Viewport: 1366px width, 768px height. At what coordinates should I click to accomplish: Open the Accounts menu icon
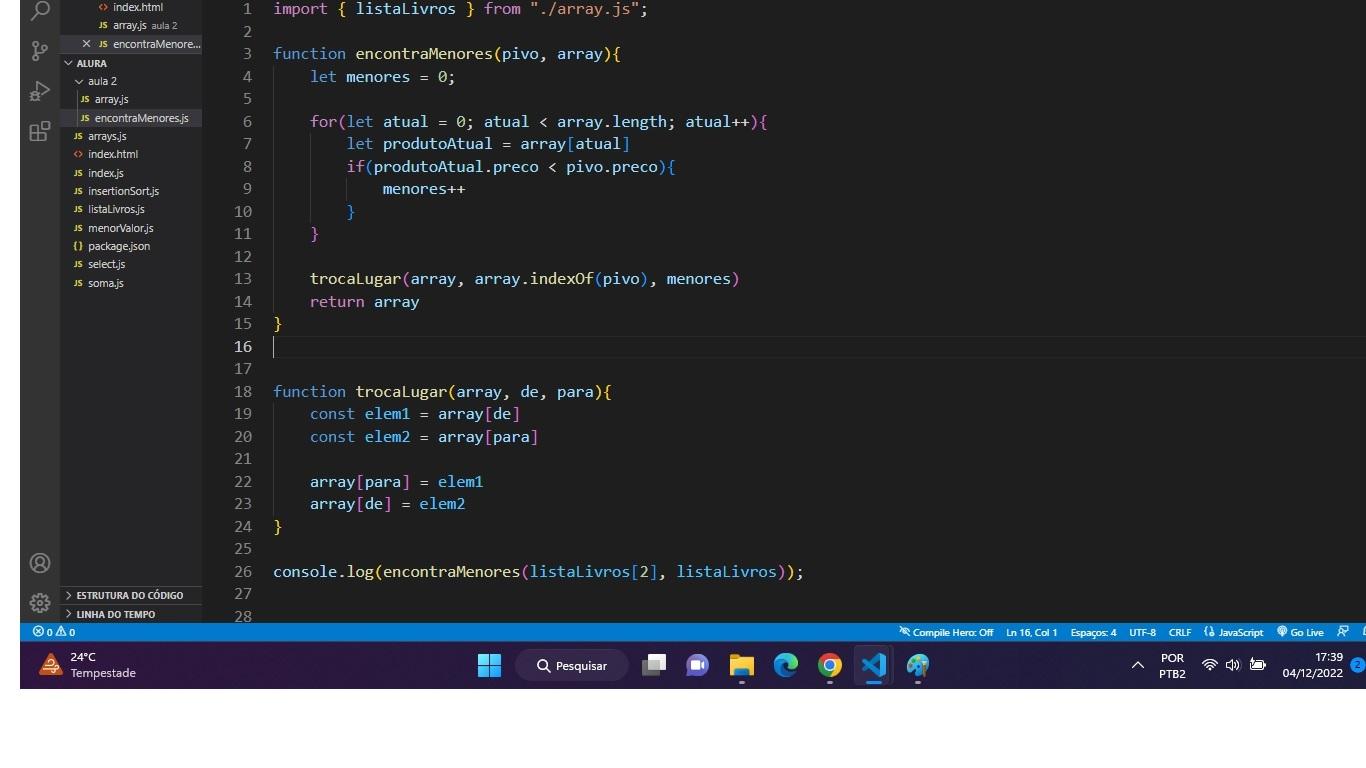point(40,563)
